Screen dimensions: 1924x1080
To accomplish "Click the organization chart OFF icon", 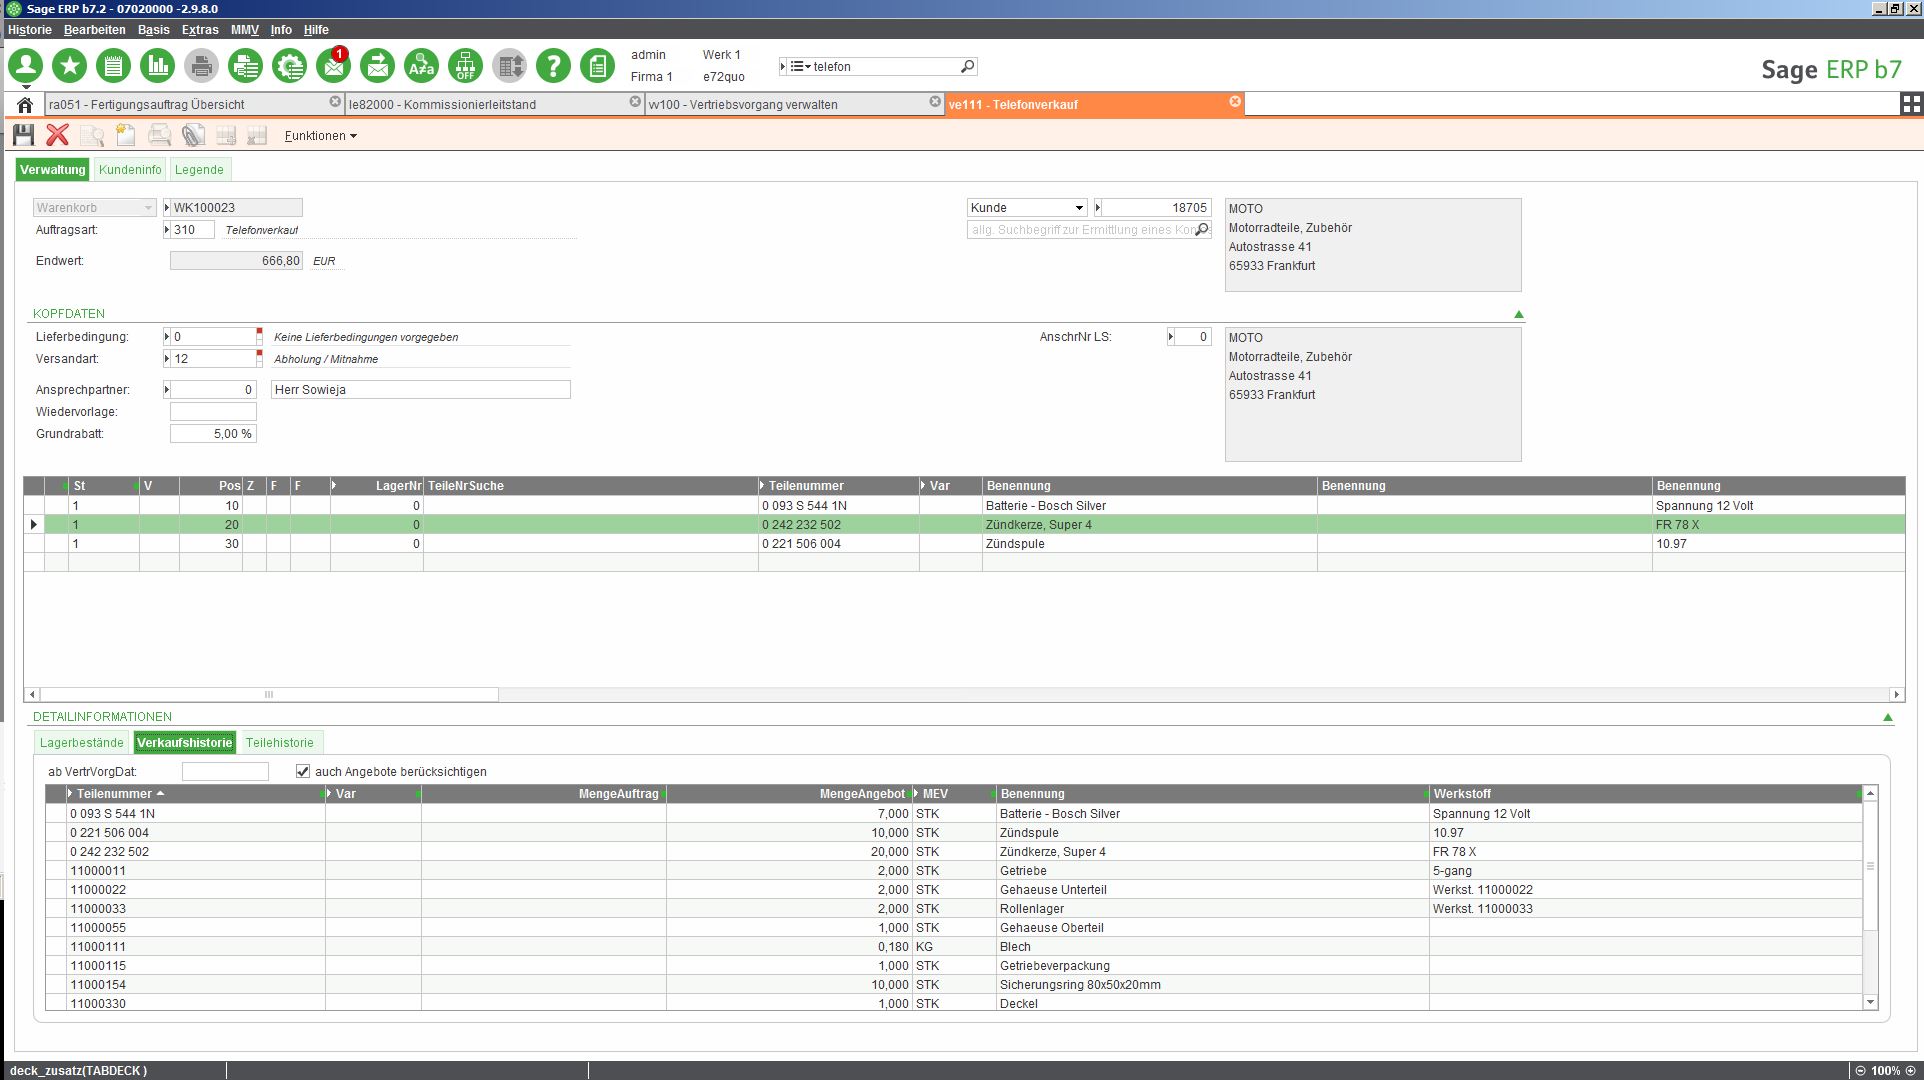I will pos(465,66).
